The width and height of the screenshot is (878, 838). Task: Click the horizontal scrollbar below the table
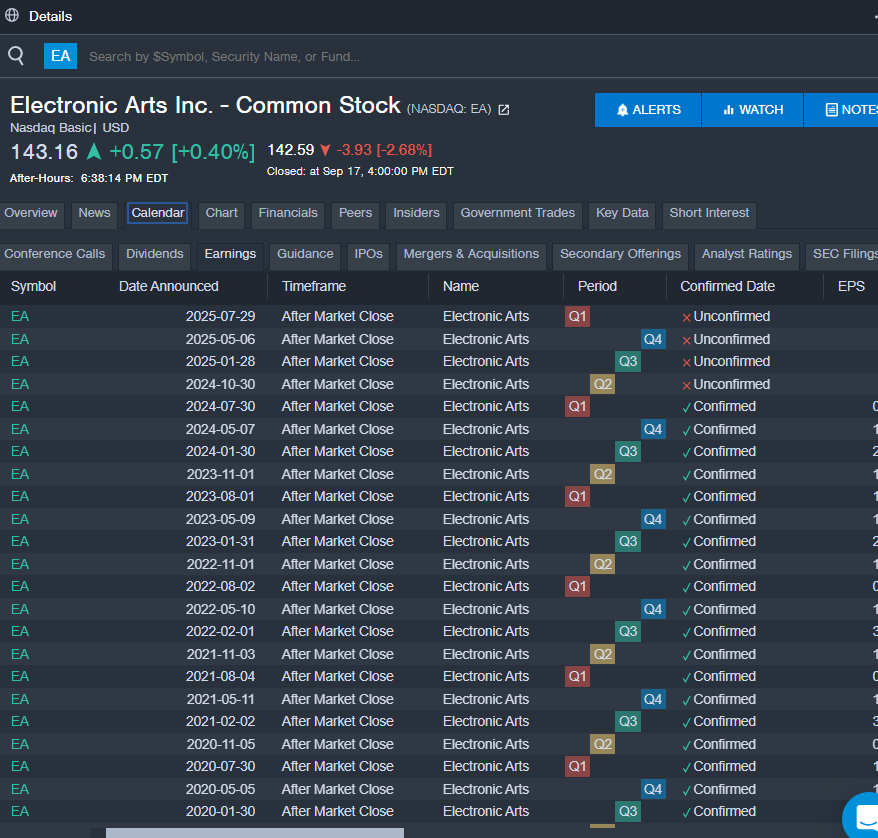pos(255,833)
